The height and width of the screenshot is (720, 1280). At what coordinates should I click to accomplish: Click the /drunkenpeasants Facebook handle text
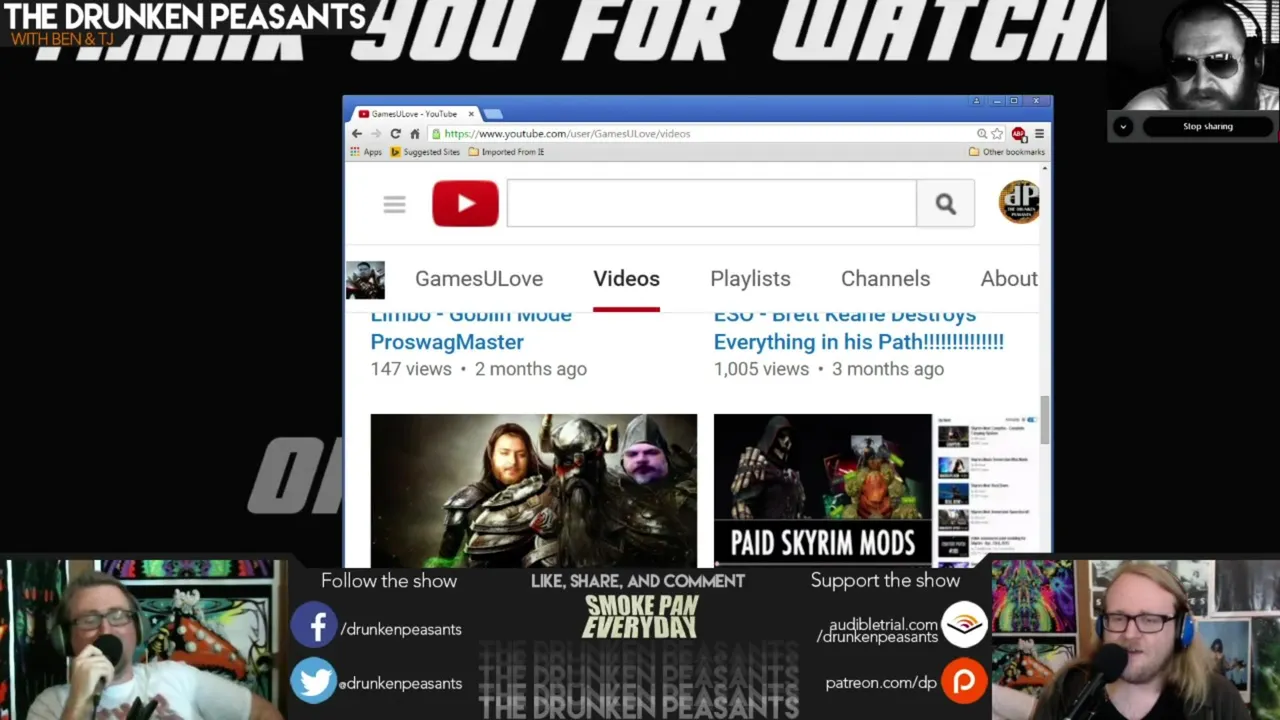click(x=401, y=630)
